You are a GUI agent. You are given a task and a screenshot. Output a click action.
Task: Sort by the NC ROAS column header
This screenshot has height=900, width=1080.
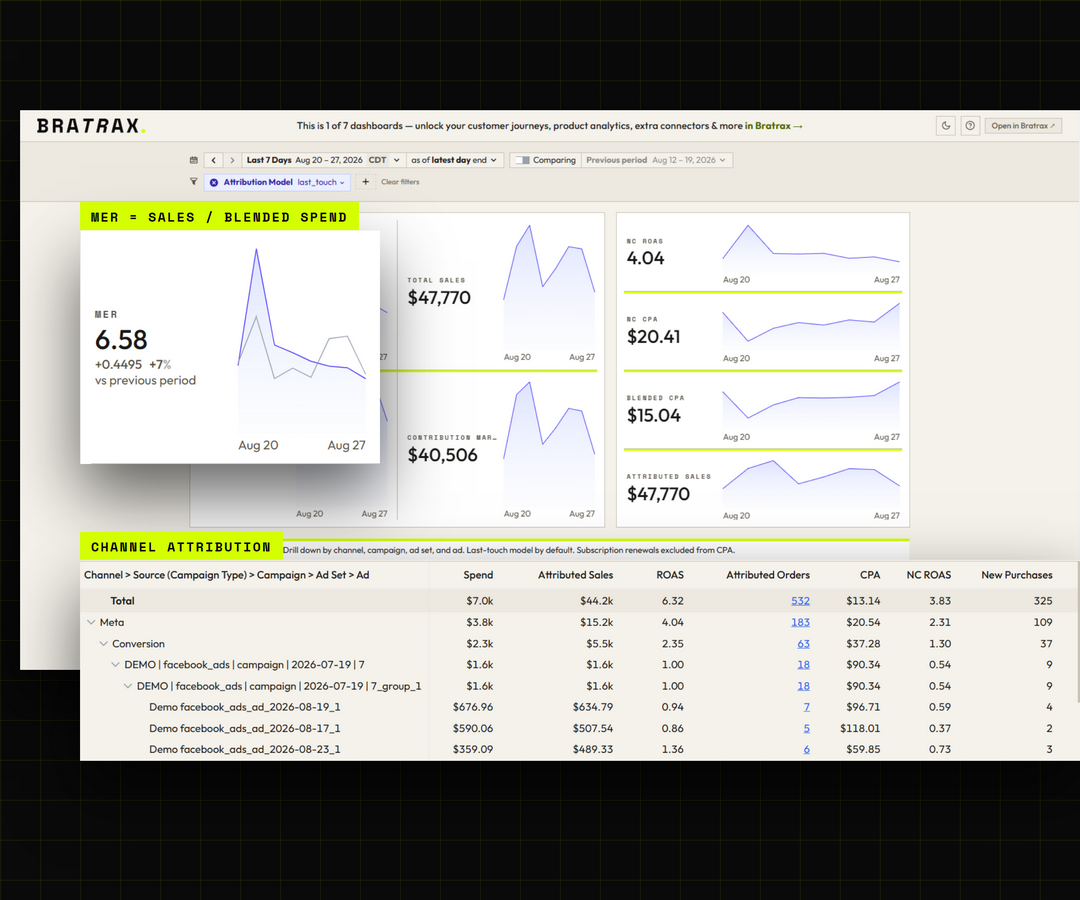click(928, 575)
